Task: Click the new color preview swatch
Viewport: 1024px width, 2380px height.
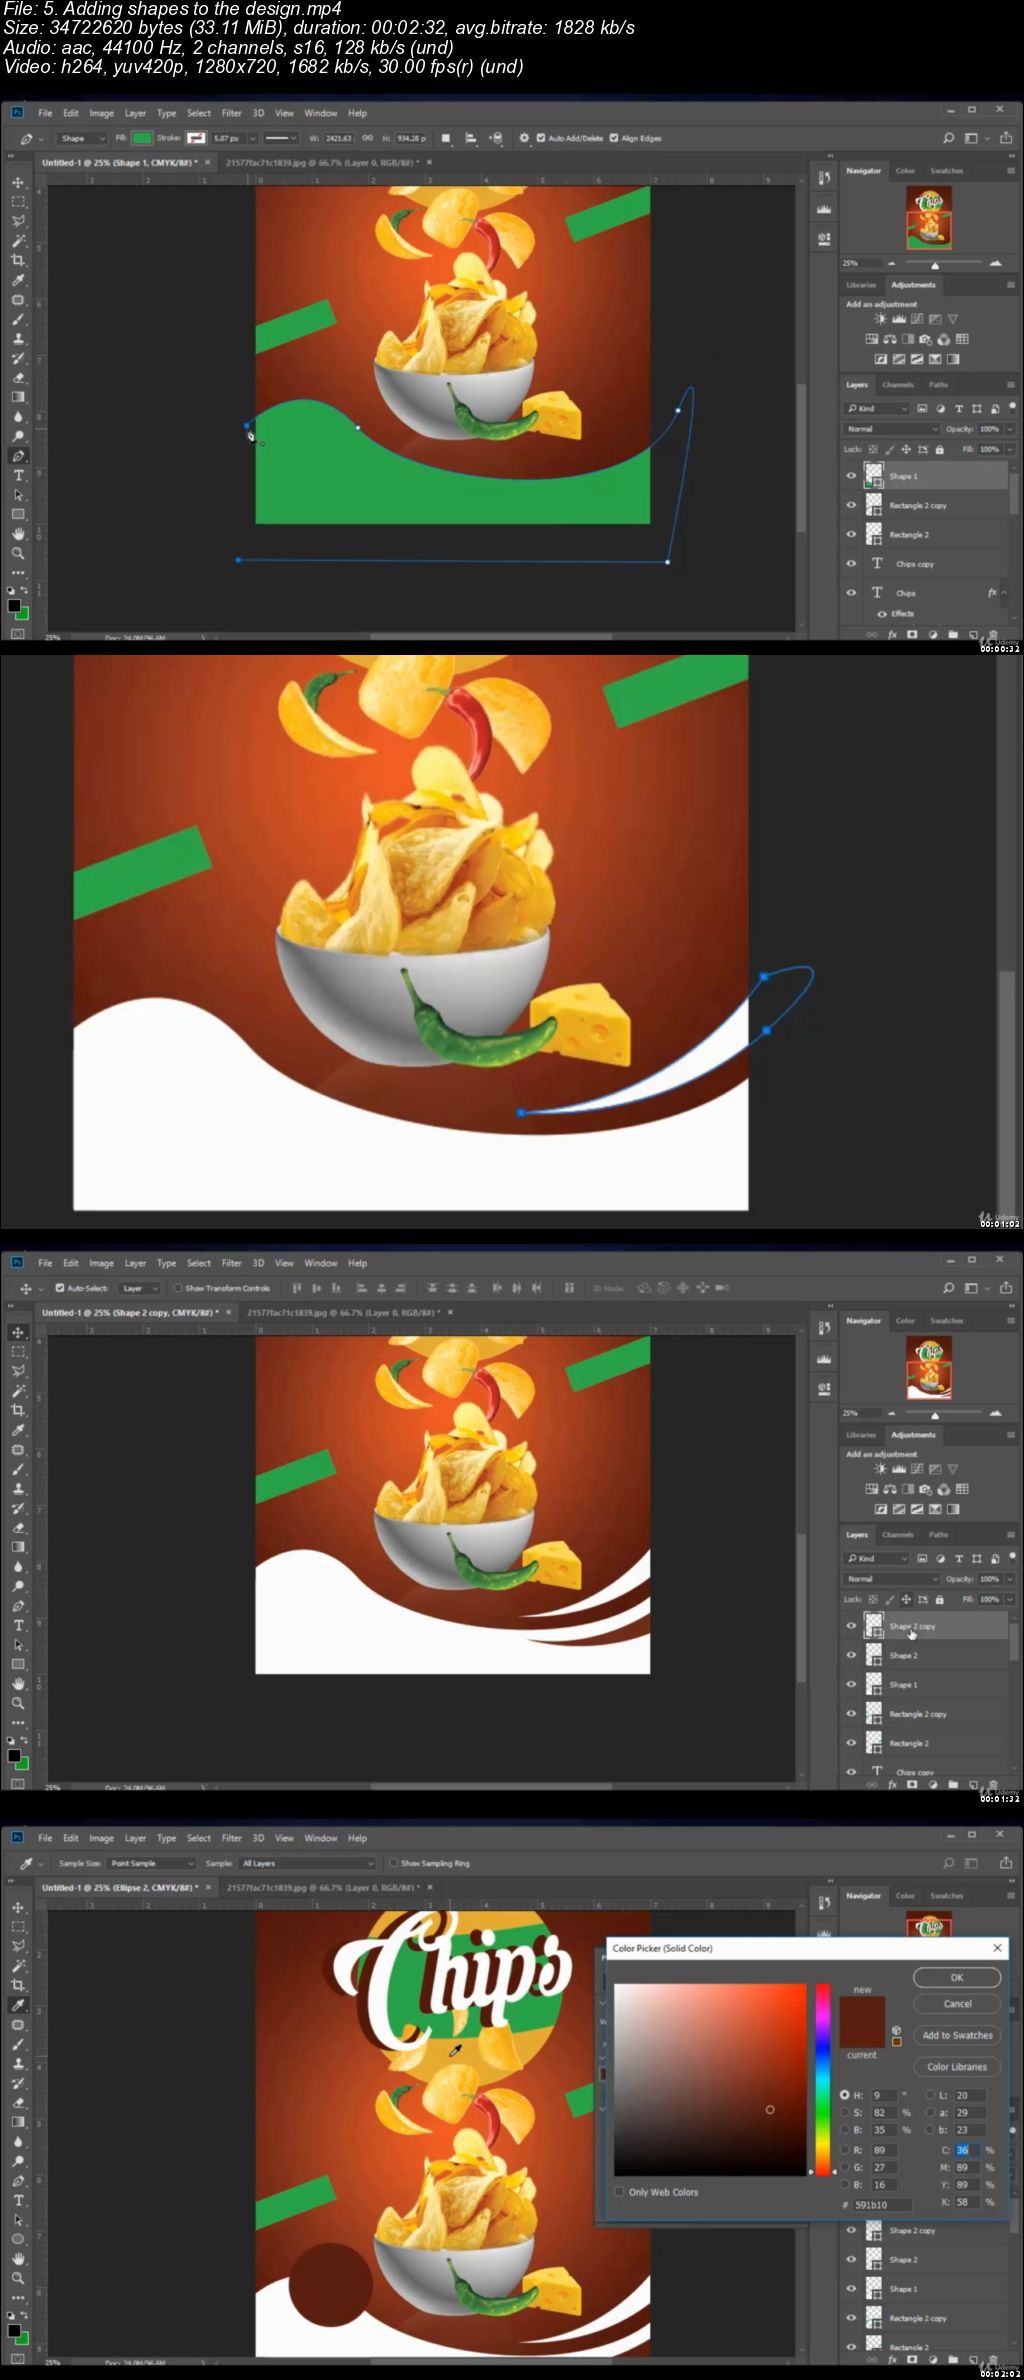Action: [862, 2008]
